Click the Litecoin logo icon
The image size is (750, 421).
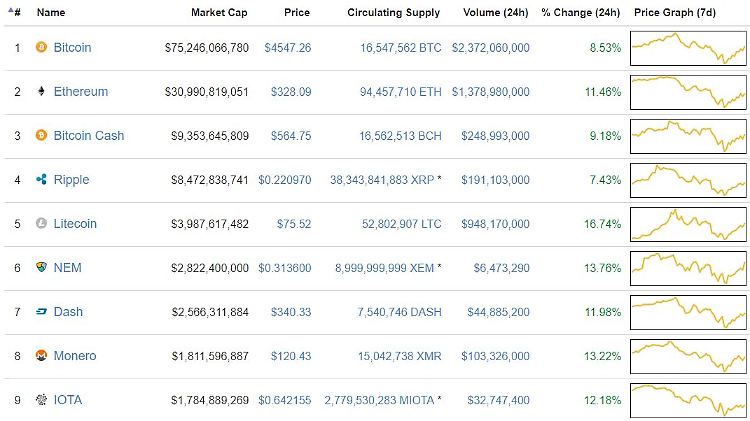(42, 223)
